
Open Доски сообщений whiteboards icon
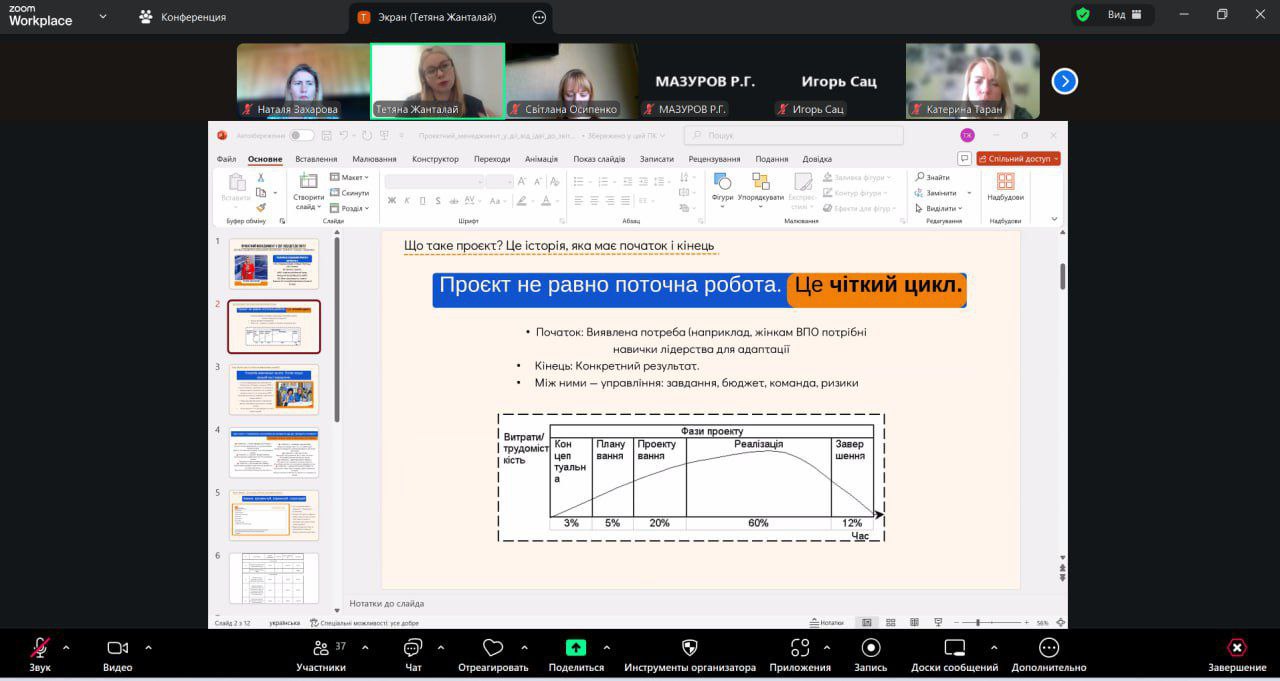(954, 648)
